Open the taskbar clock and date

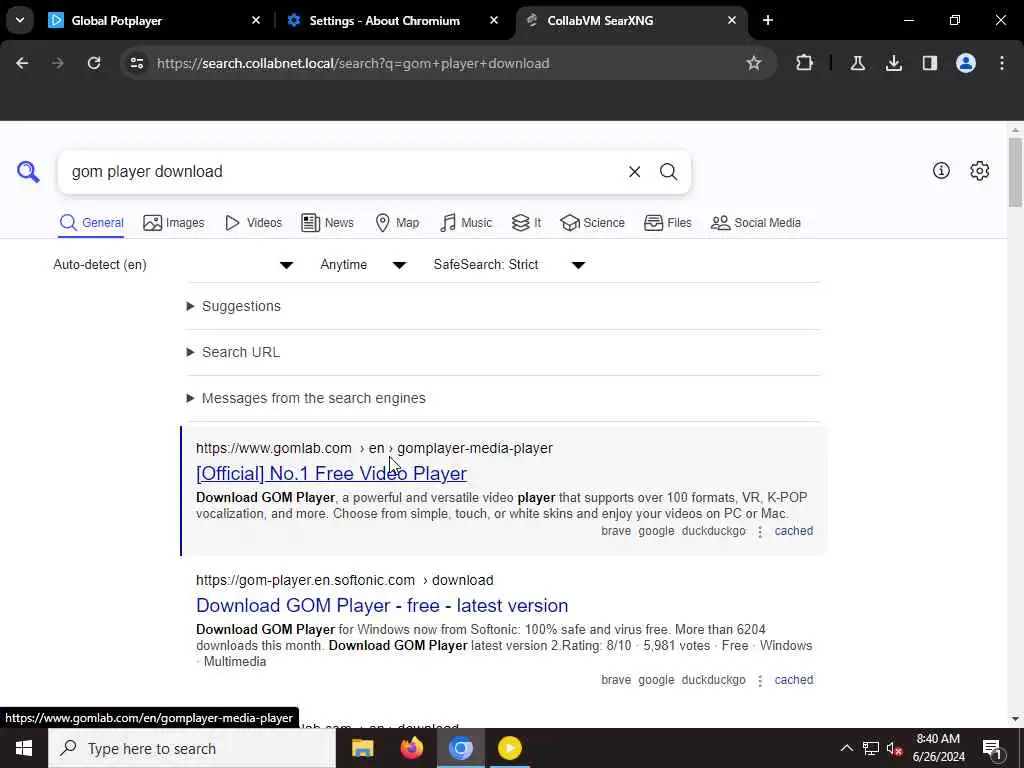click(938, 748)
